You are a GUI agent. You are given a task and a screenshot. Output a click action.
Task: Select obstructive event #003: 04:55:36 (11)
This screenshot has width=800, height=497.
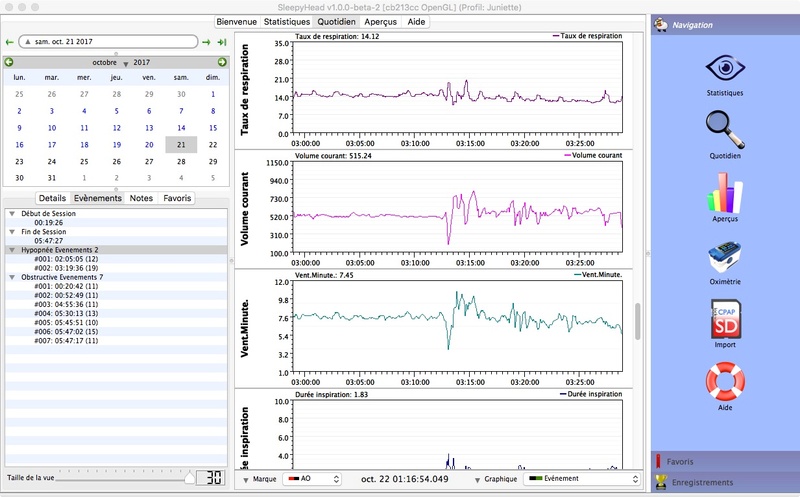(66, 305)
